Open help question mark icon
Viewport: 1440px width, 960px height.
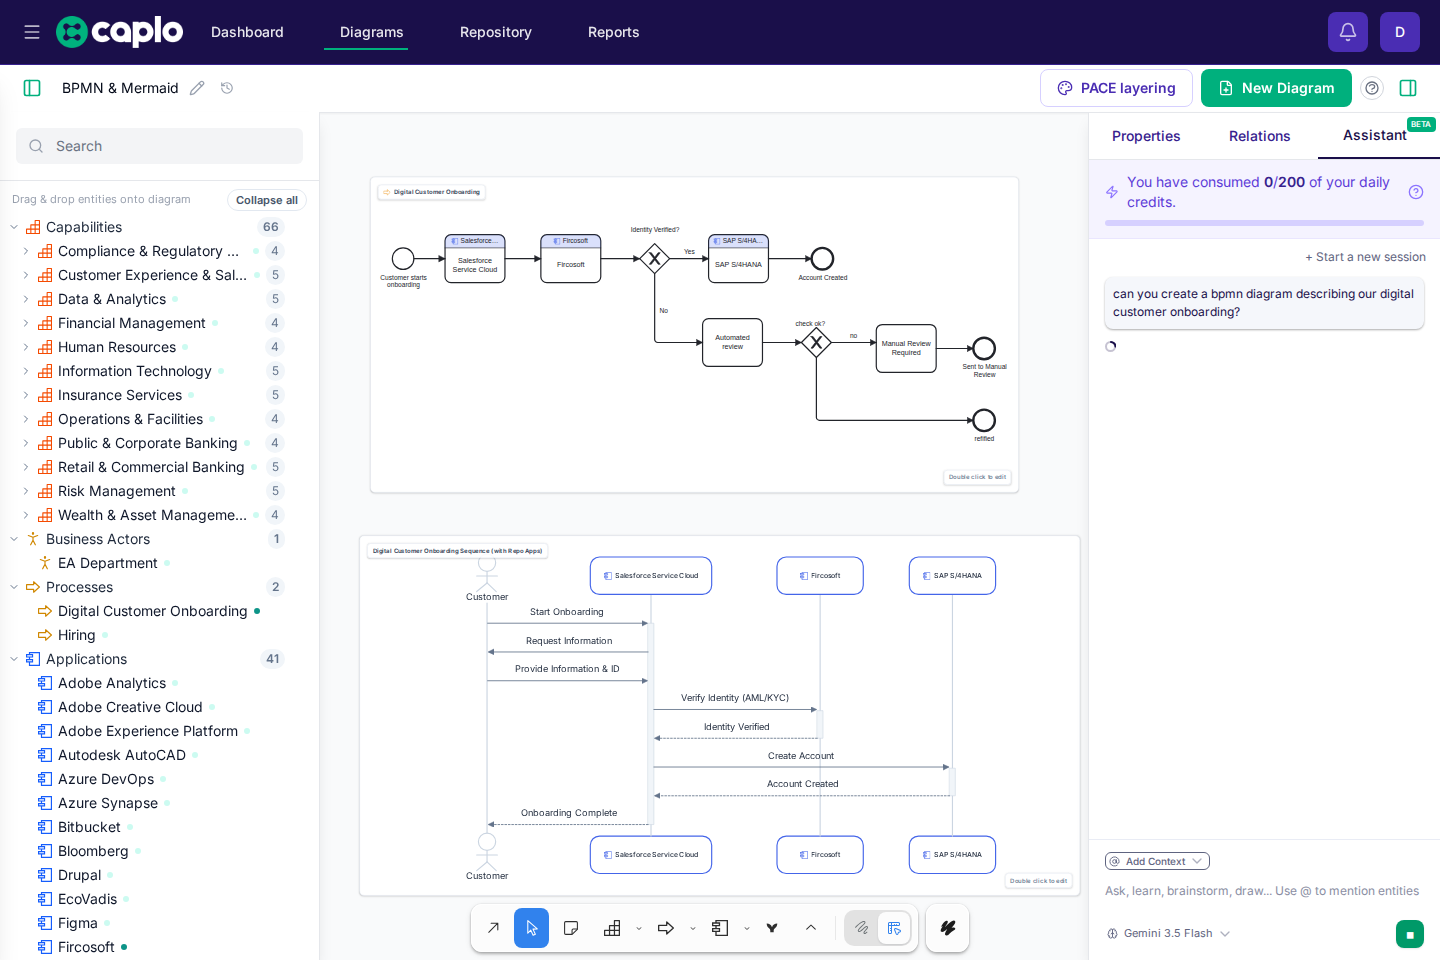click(x=1372, y=88)
